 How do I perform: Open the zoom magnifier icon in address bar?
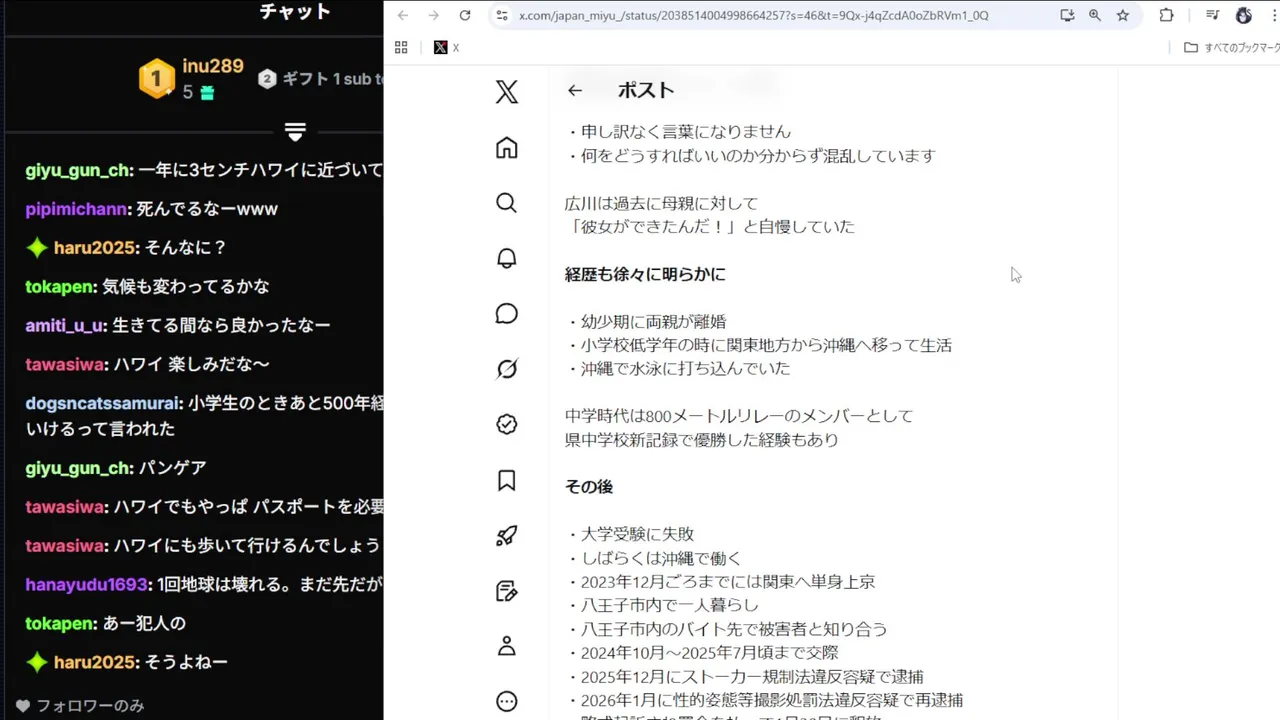click(x=1095, y=15)
